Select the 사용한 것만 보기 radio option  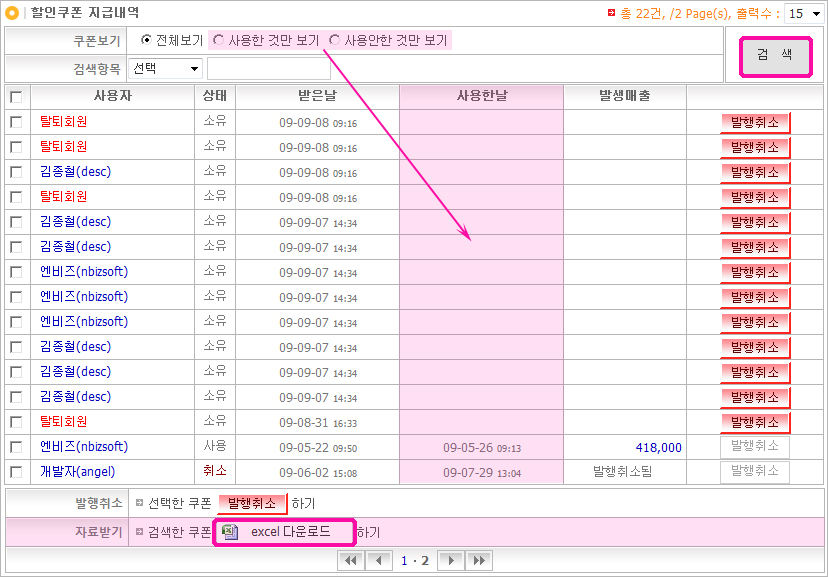coord(218,41)
